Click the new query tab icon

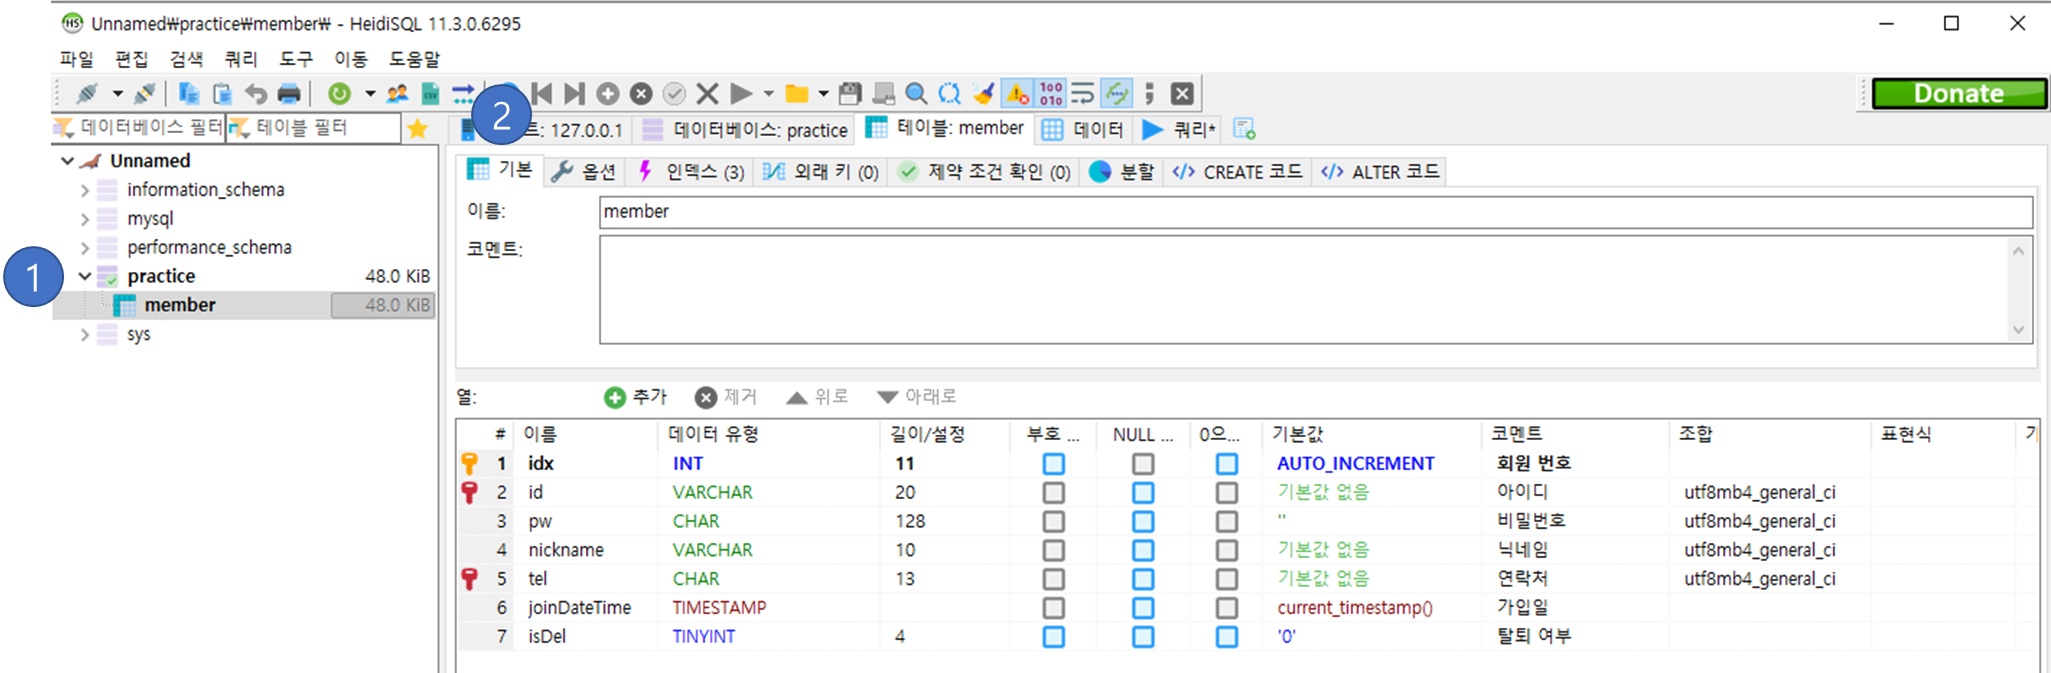point(1244,129)
